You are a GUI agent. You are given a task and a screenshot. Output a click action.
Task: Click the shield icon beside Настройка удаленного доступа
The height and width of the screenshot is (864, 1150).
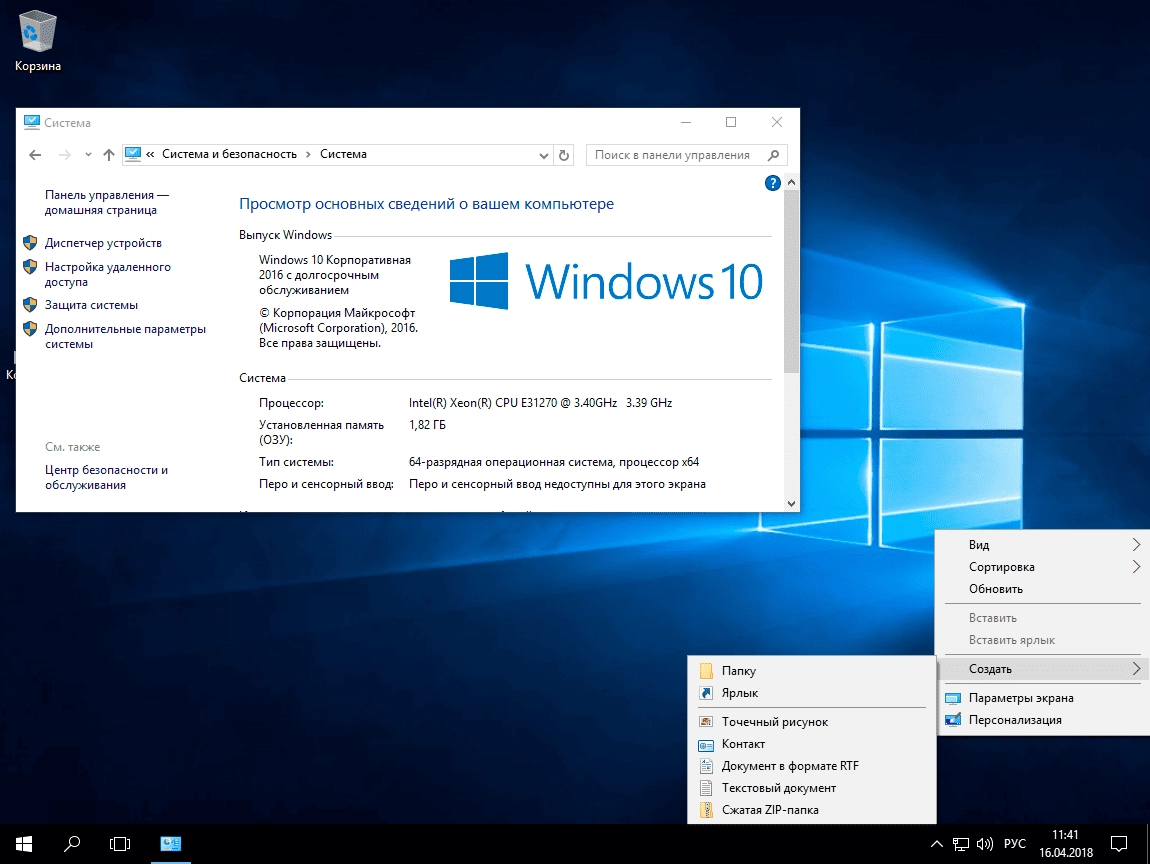point(30,267)
